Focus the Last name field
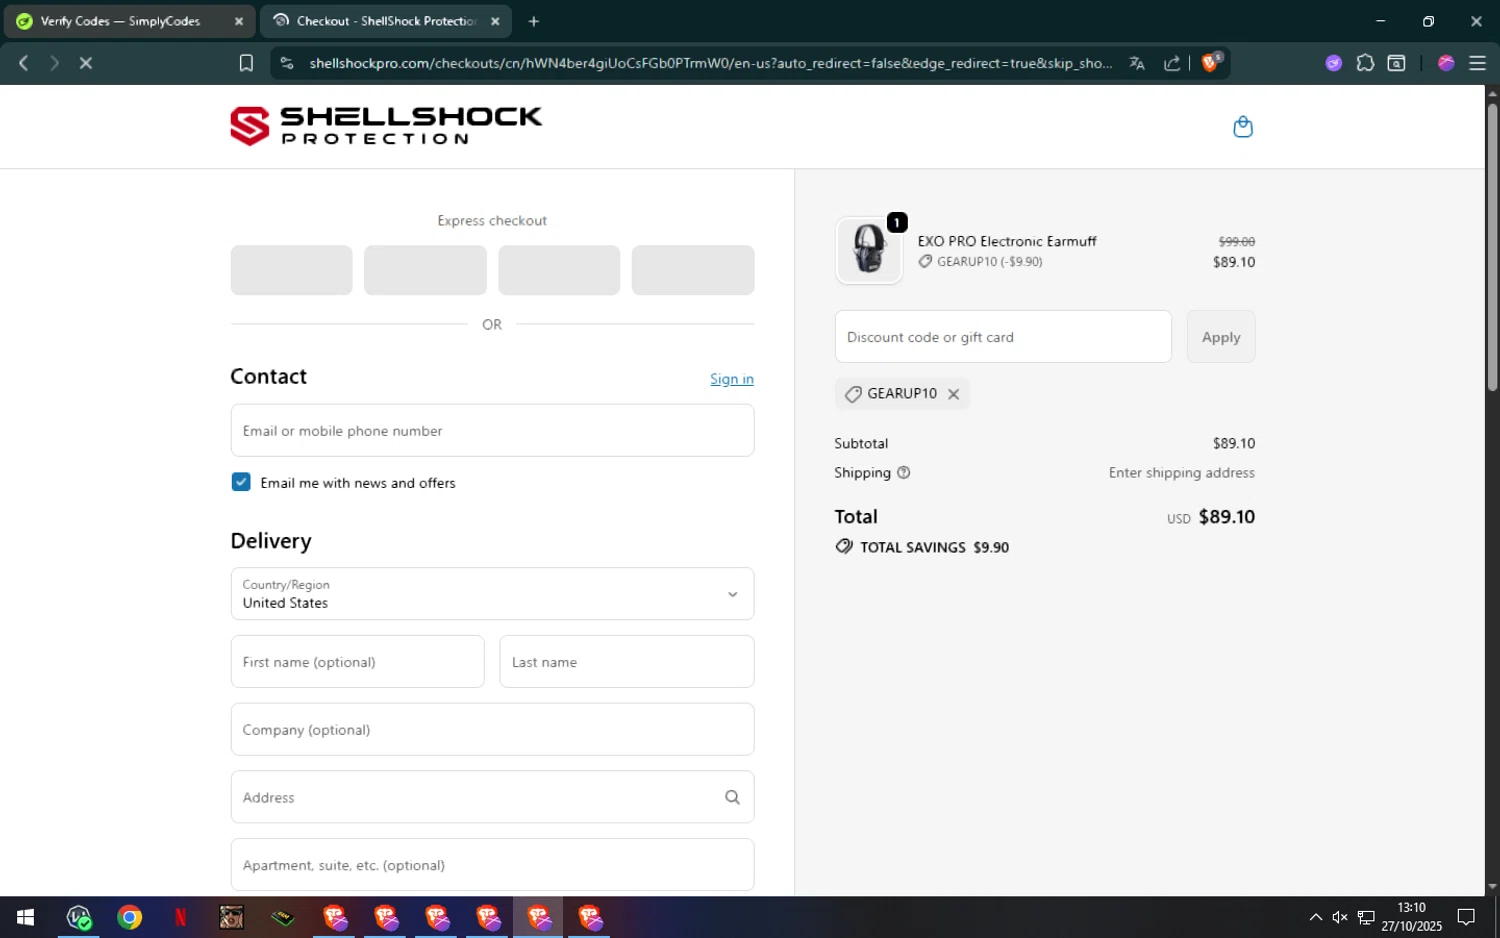Viewport: 1500px width, 938px height. point(626,662)
